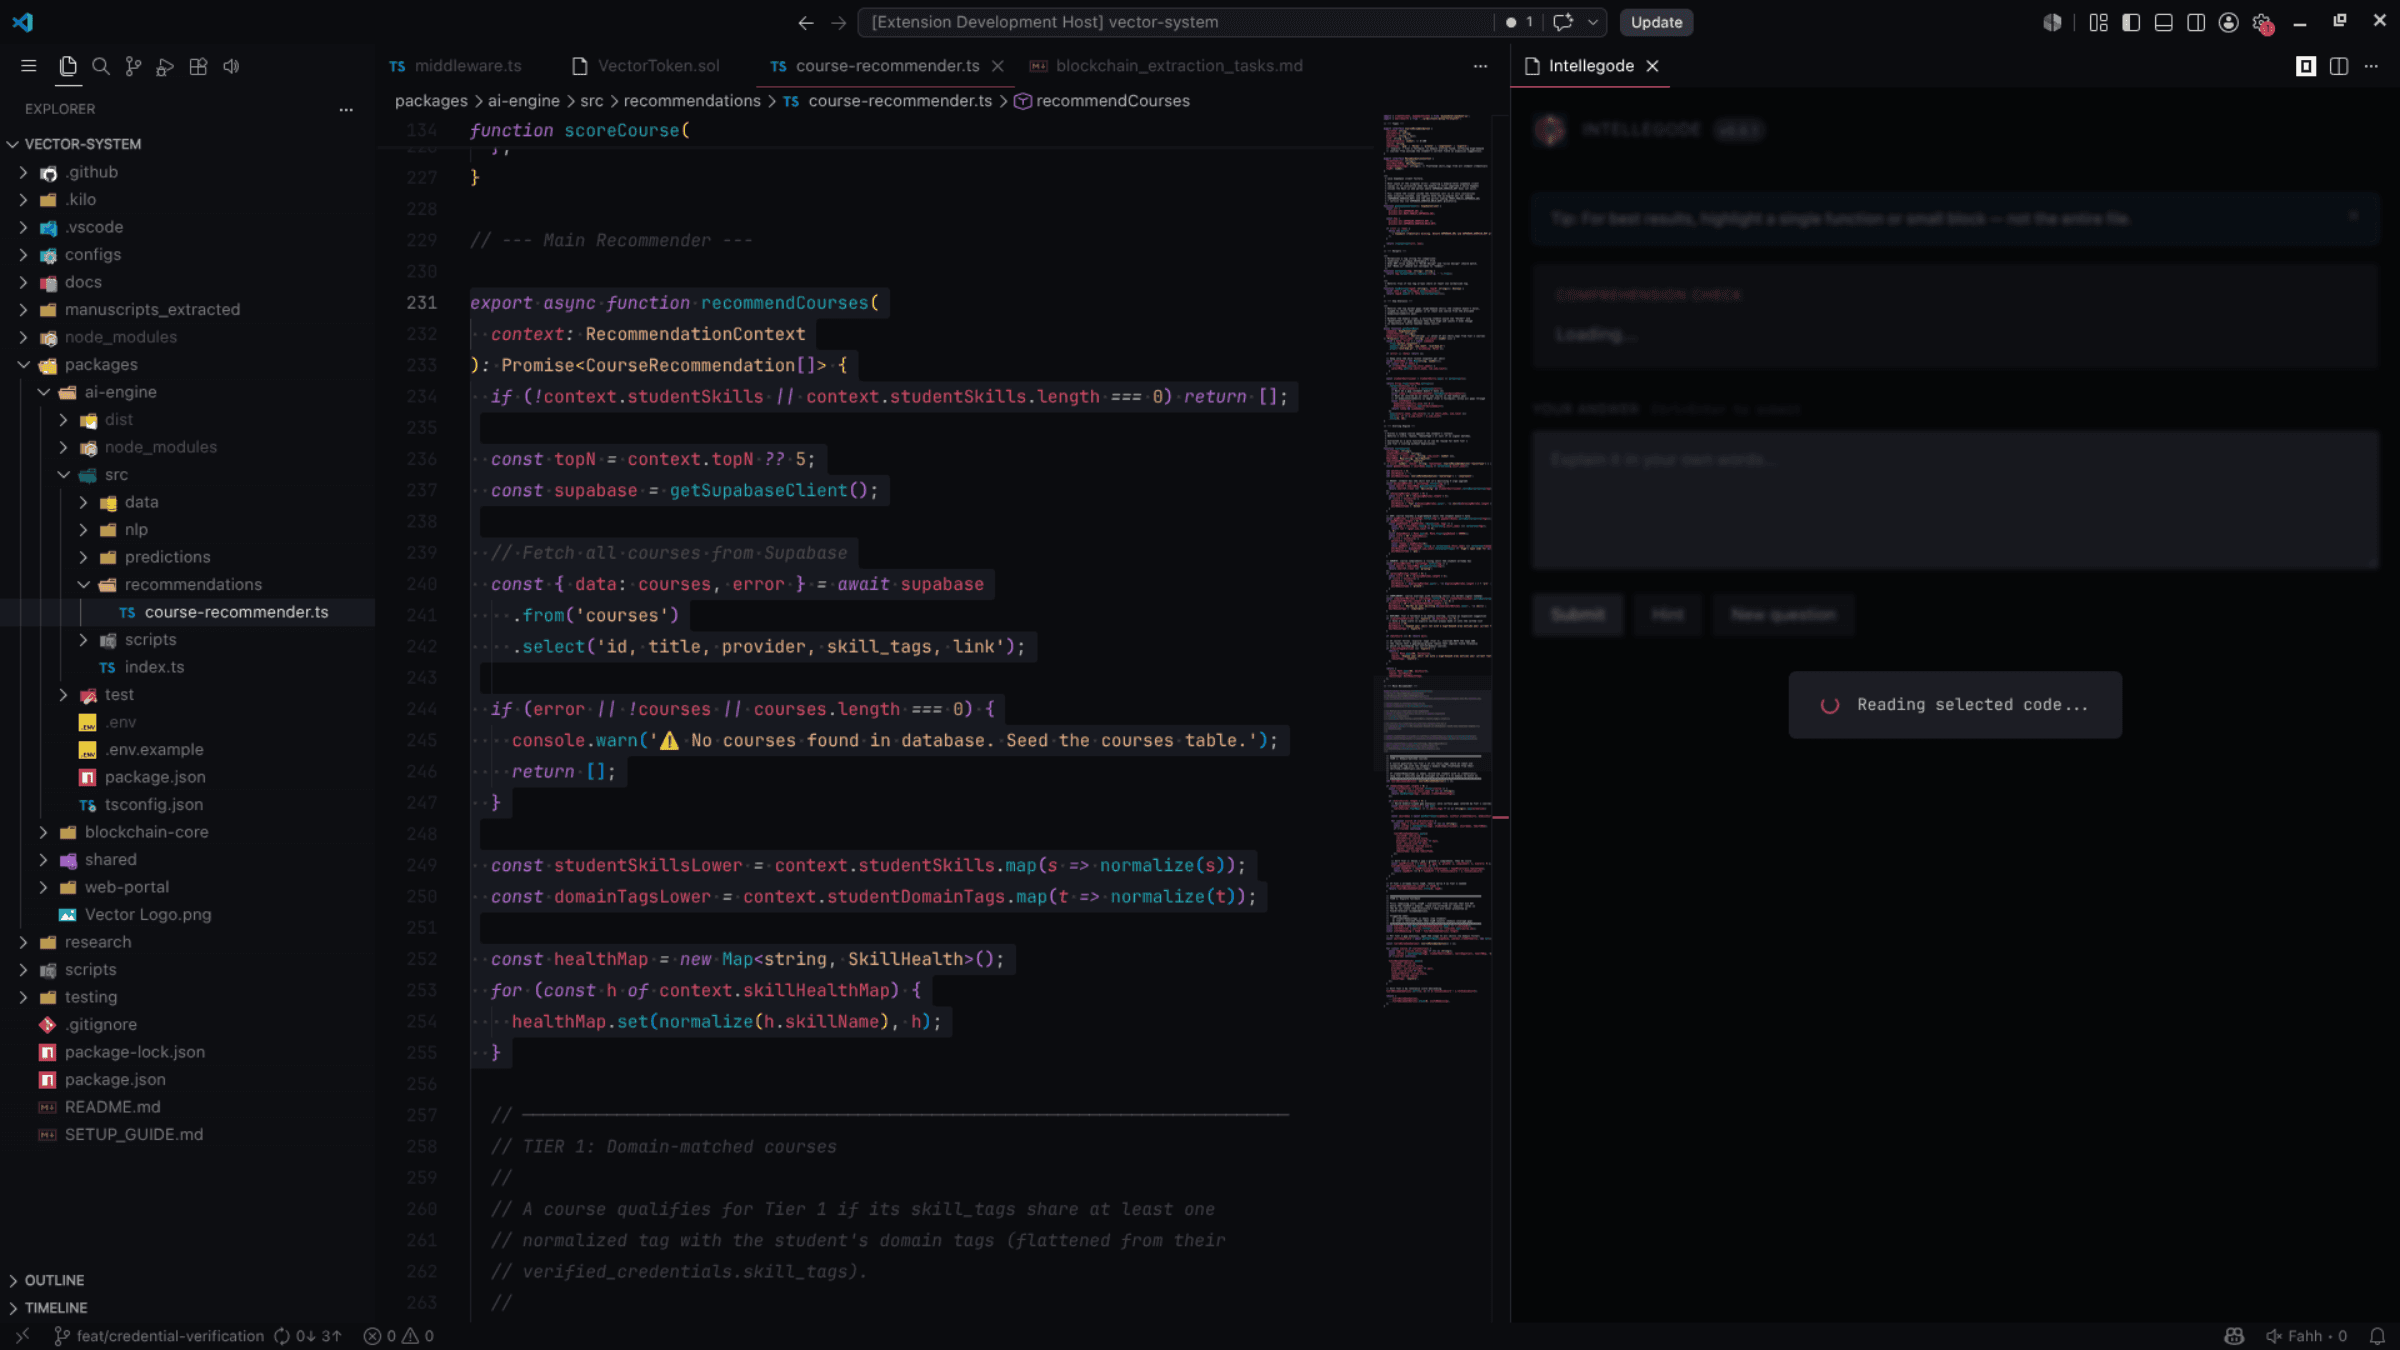This screenshot has width=2400, height=1350.
Task: Expand the predictions folder
Action: pos(83,557)
